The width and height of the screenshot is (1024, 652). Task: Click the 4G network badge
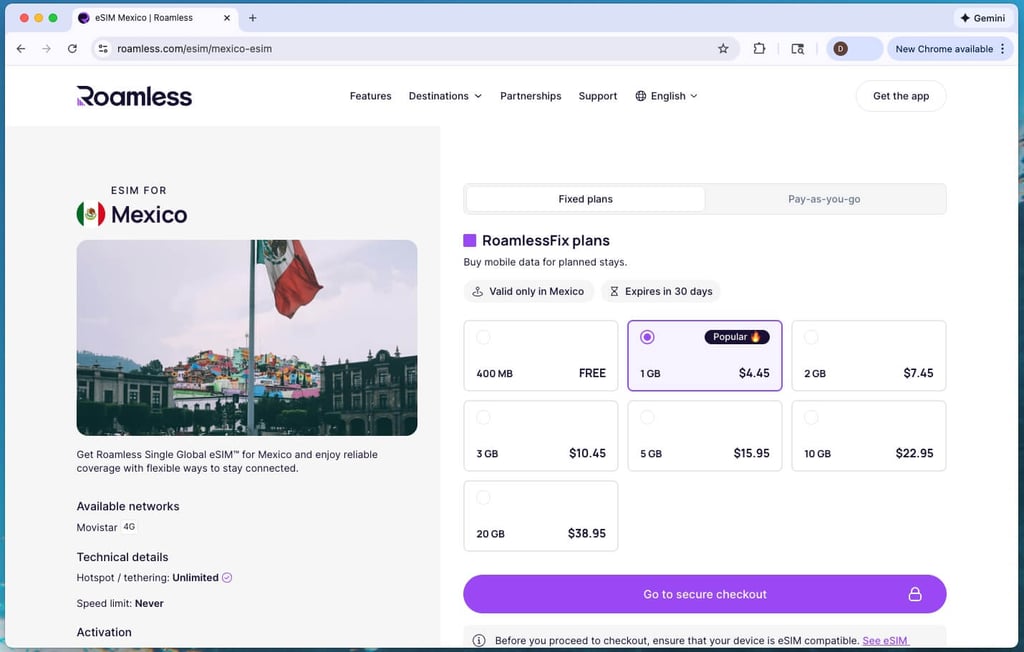click(129, 527)
